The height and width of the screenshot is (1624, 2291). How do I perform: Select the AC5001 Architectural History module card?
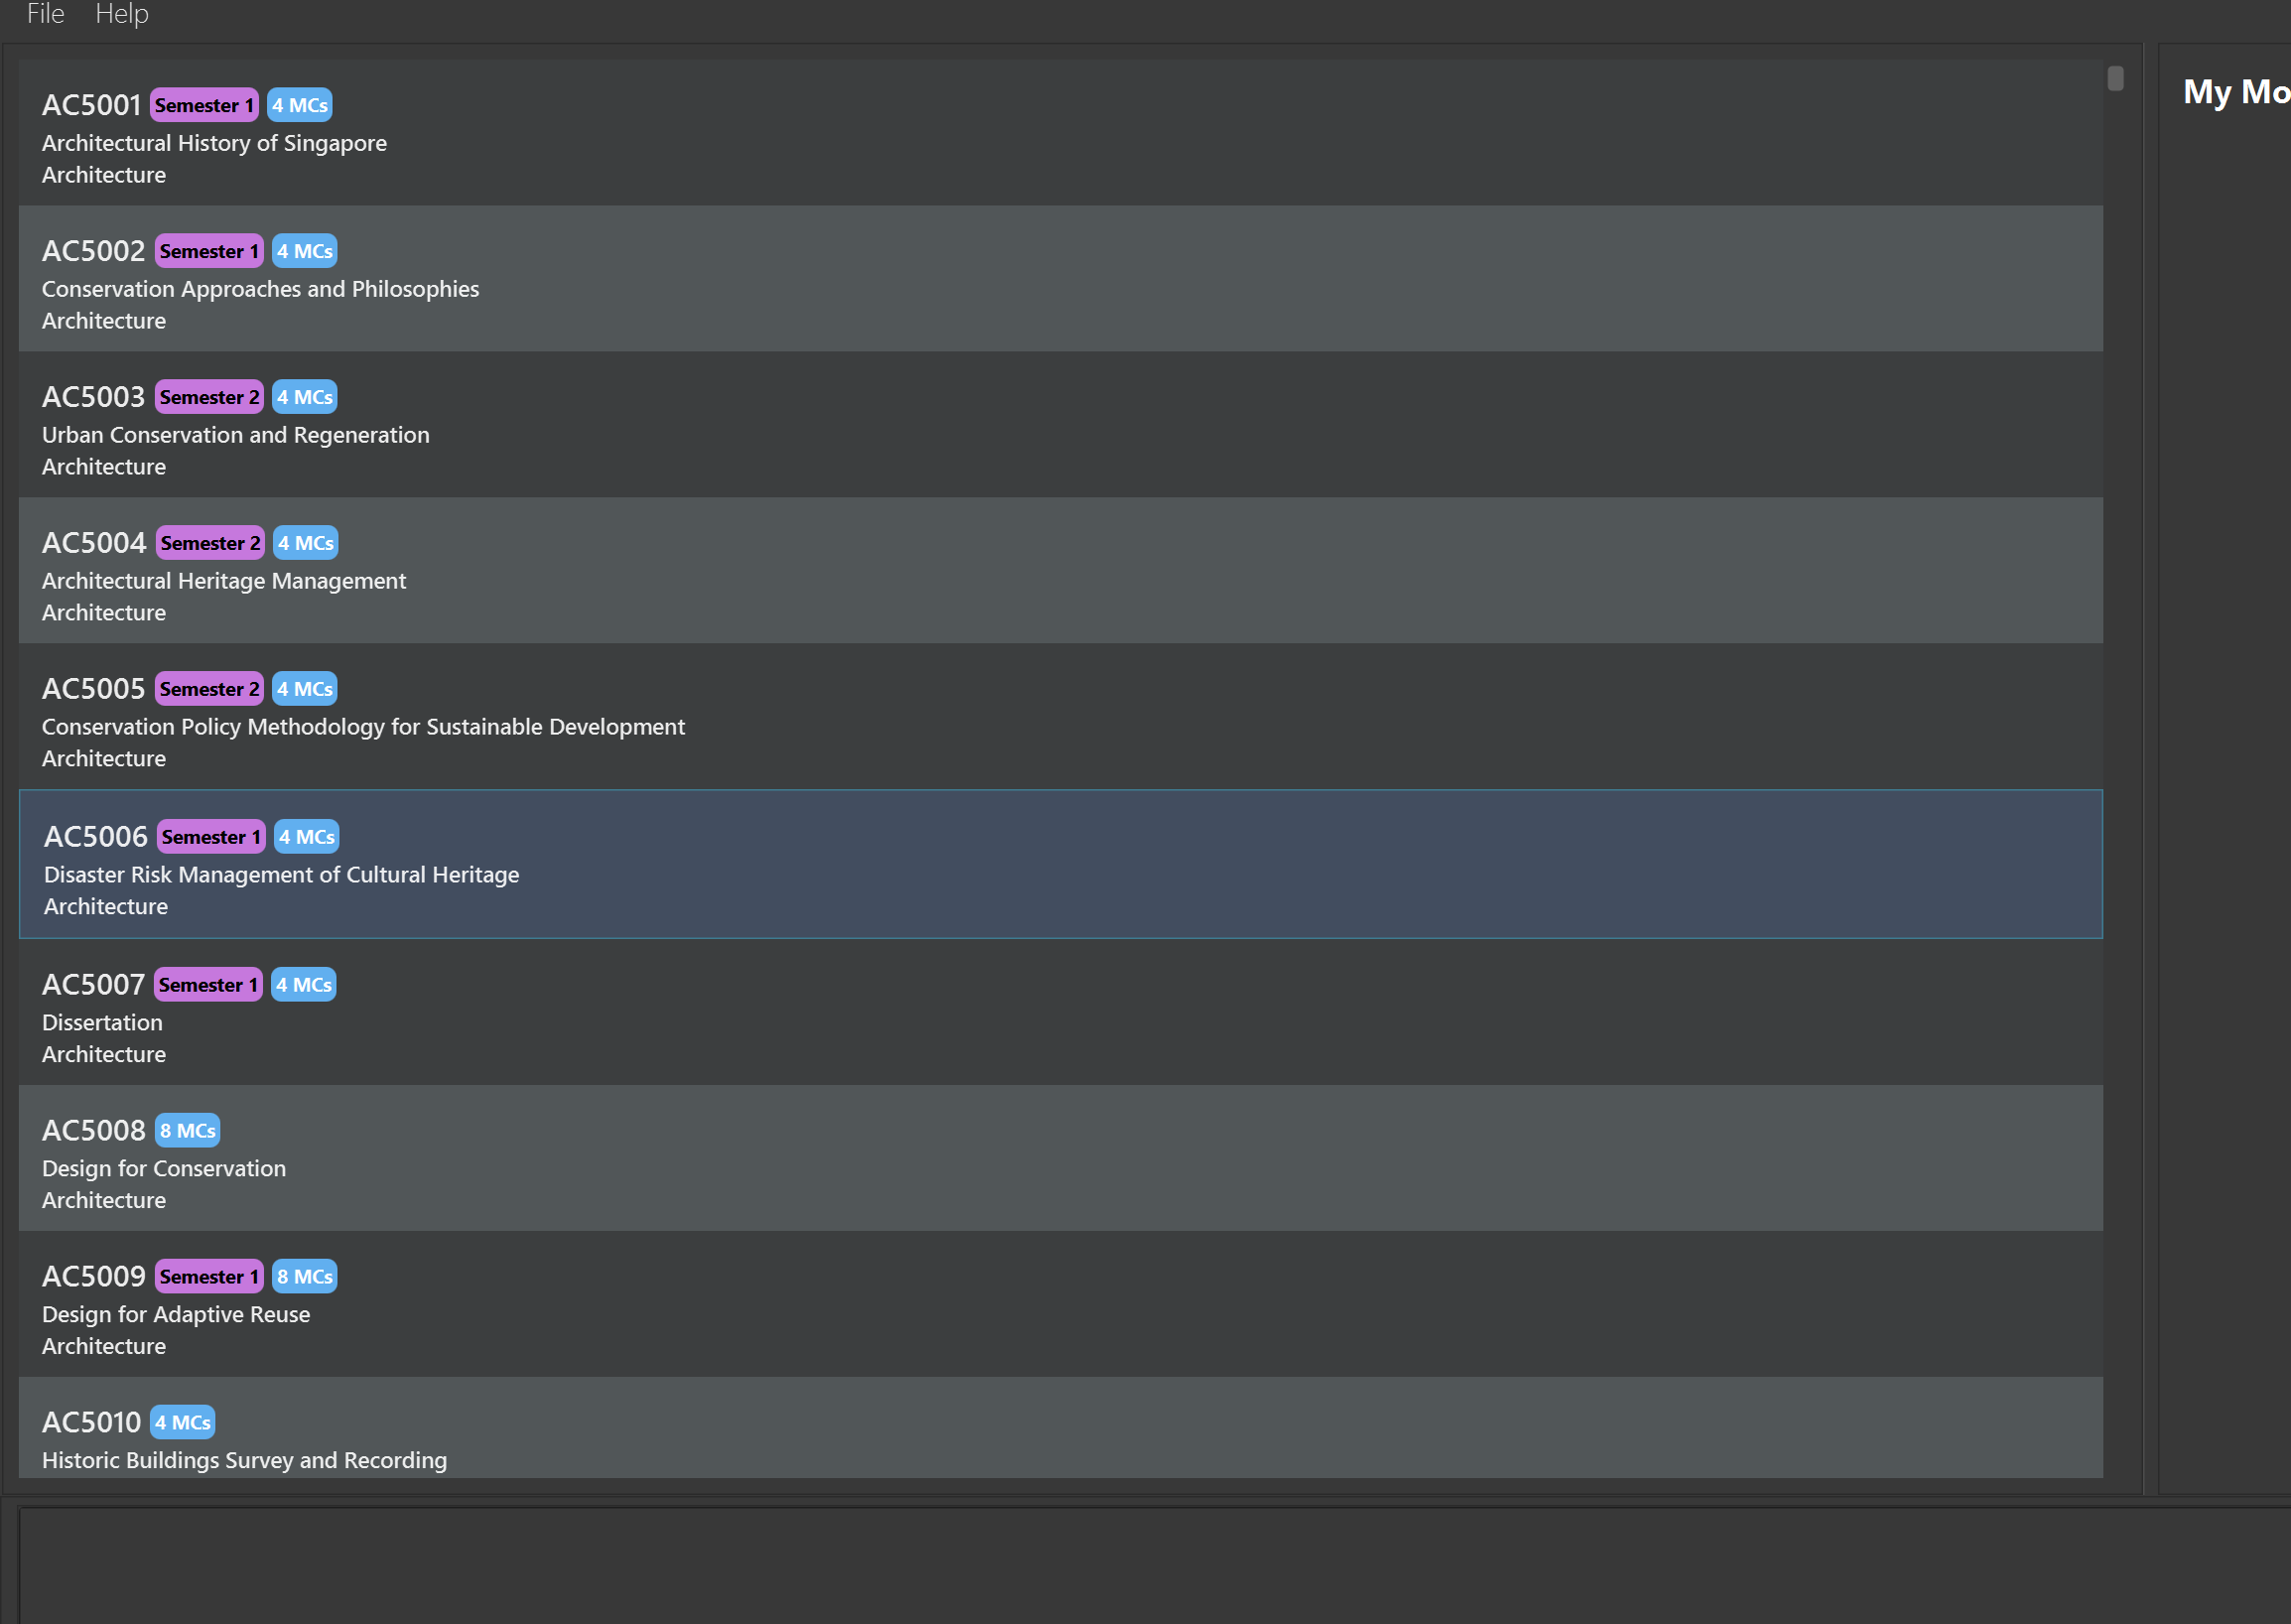point(1060,133)
